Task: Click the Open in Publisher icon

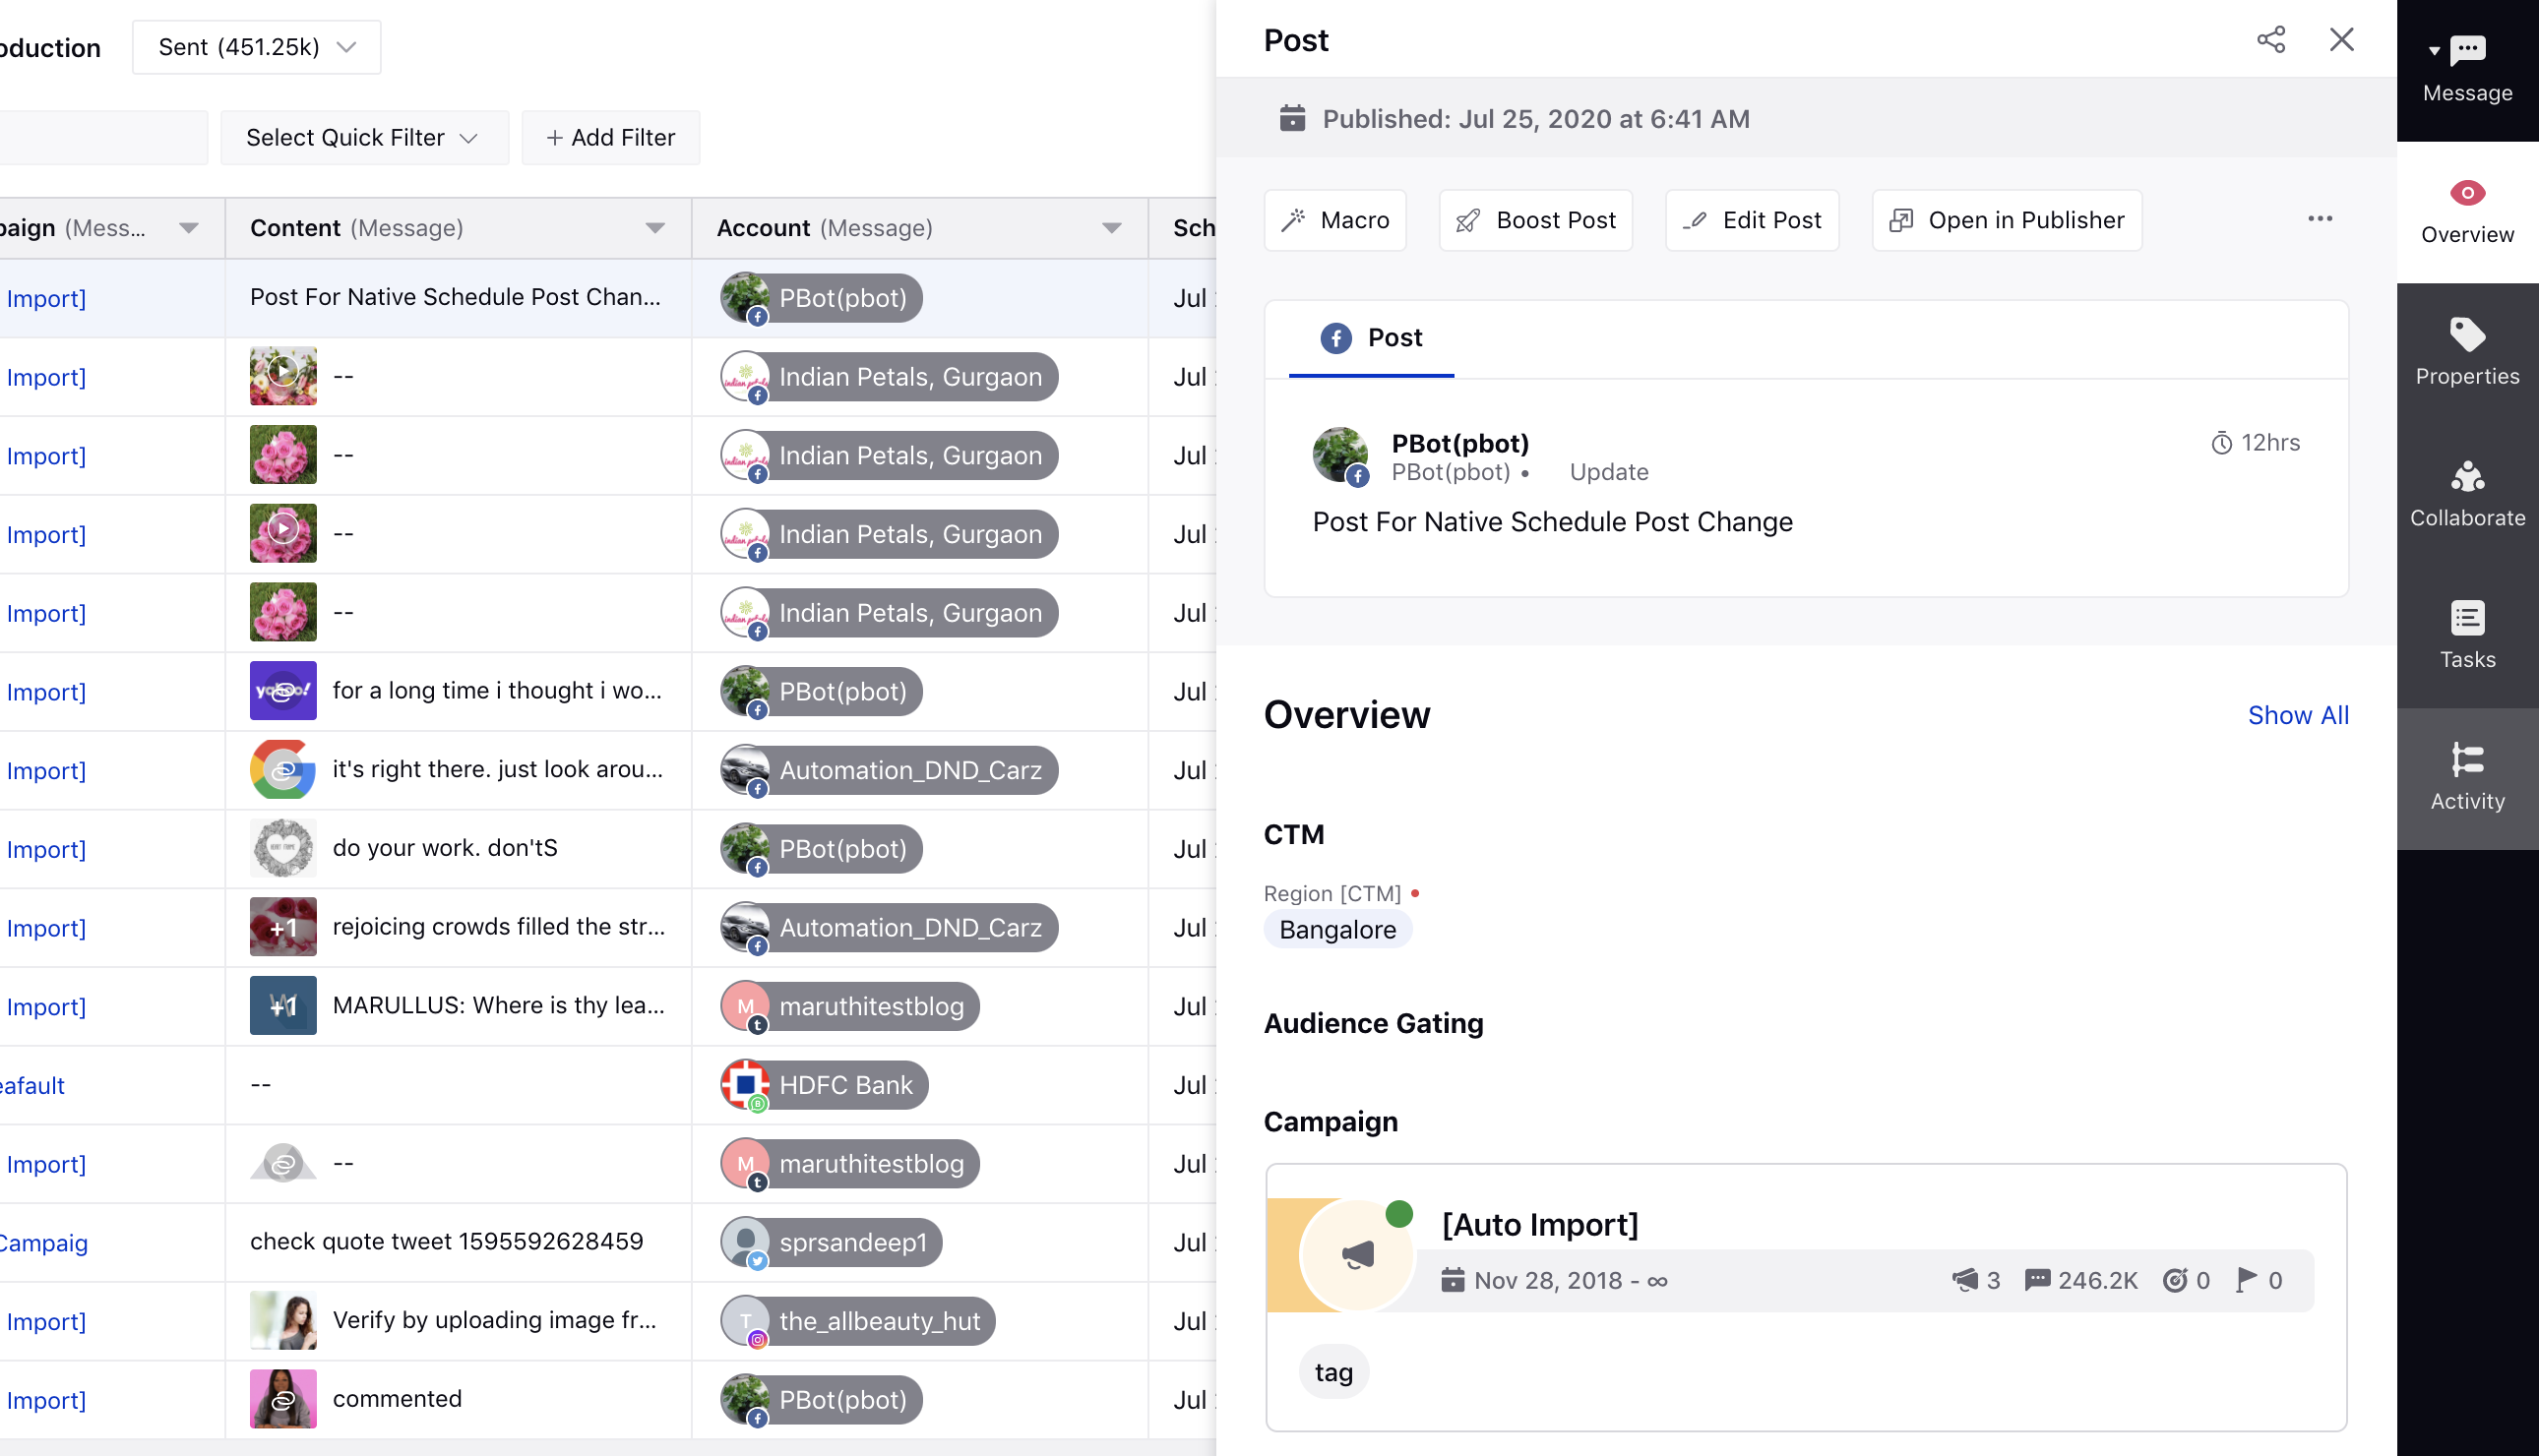Action: click(1900, 219)
